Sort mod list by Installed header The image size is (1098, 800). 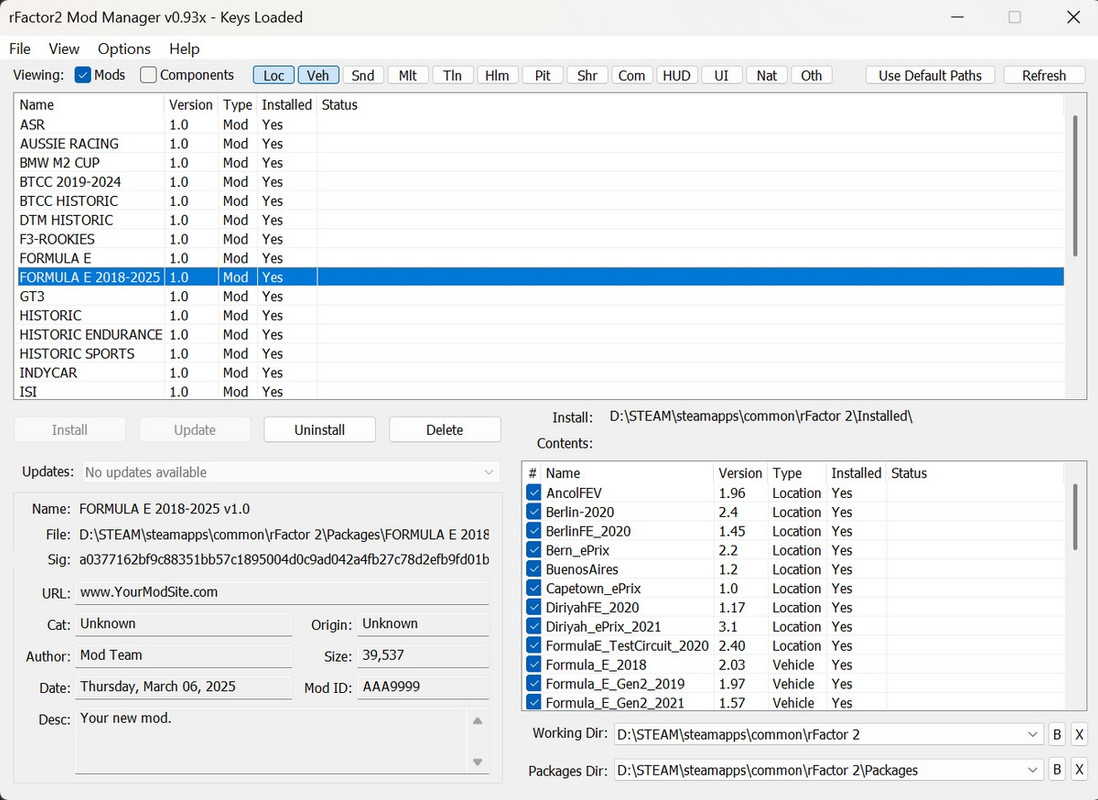click(x=286, y=105)
